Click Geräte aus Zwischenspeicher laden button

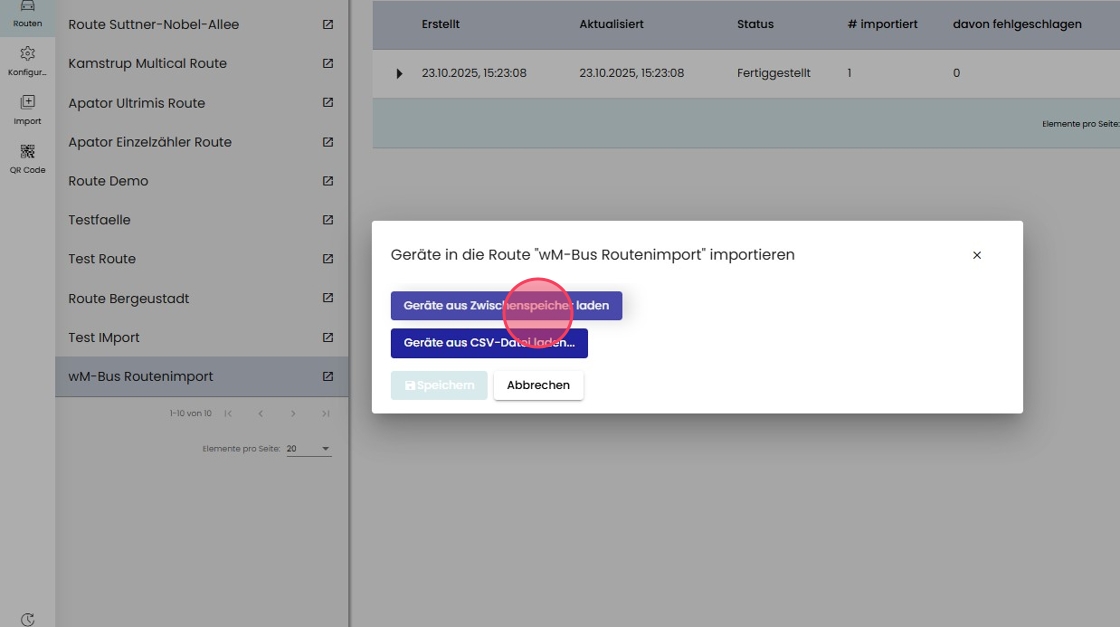(506, 306)
